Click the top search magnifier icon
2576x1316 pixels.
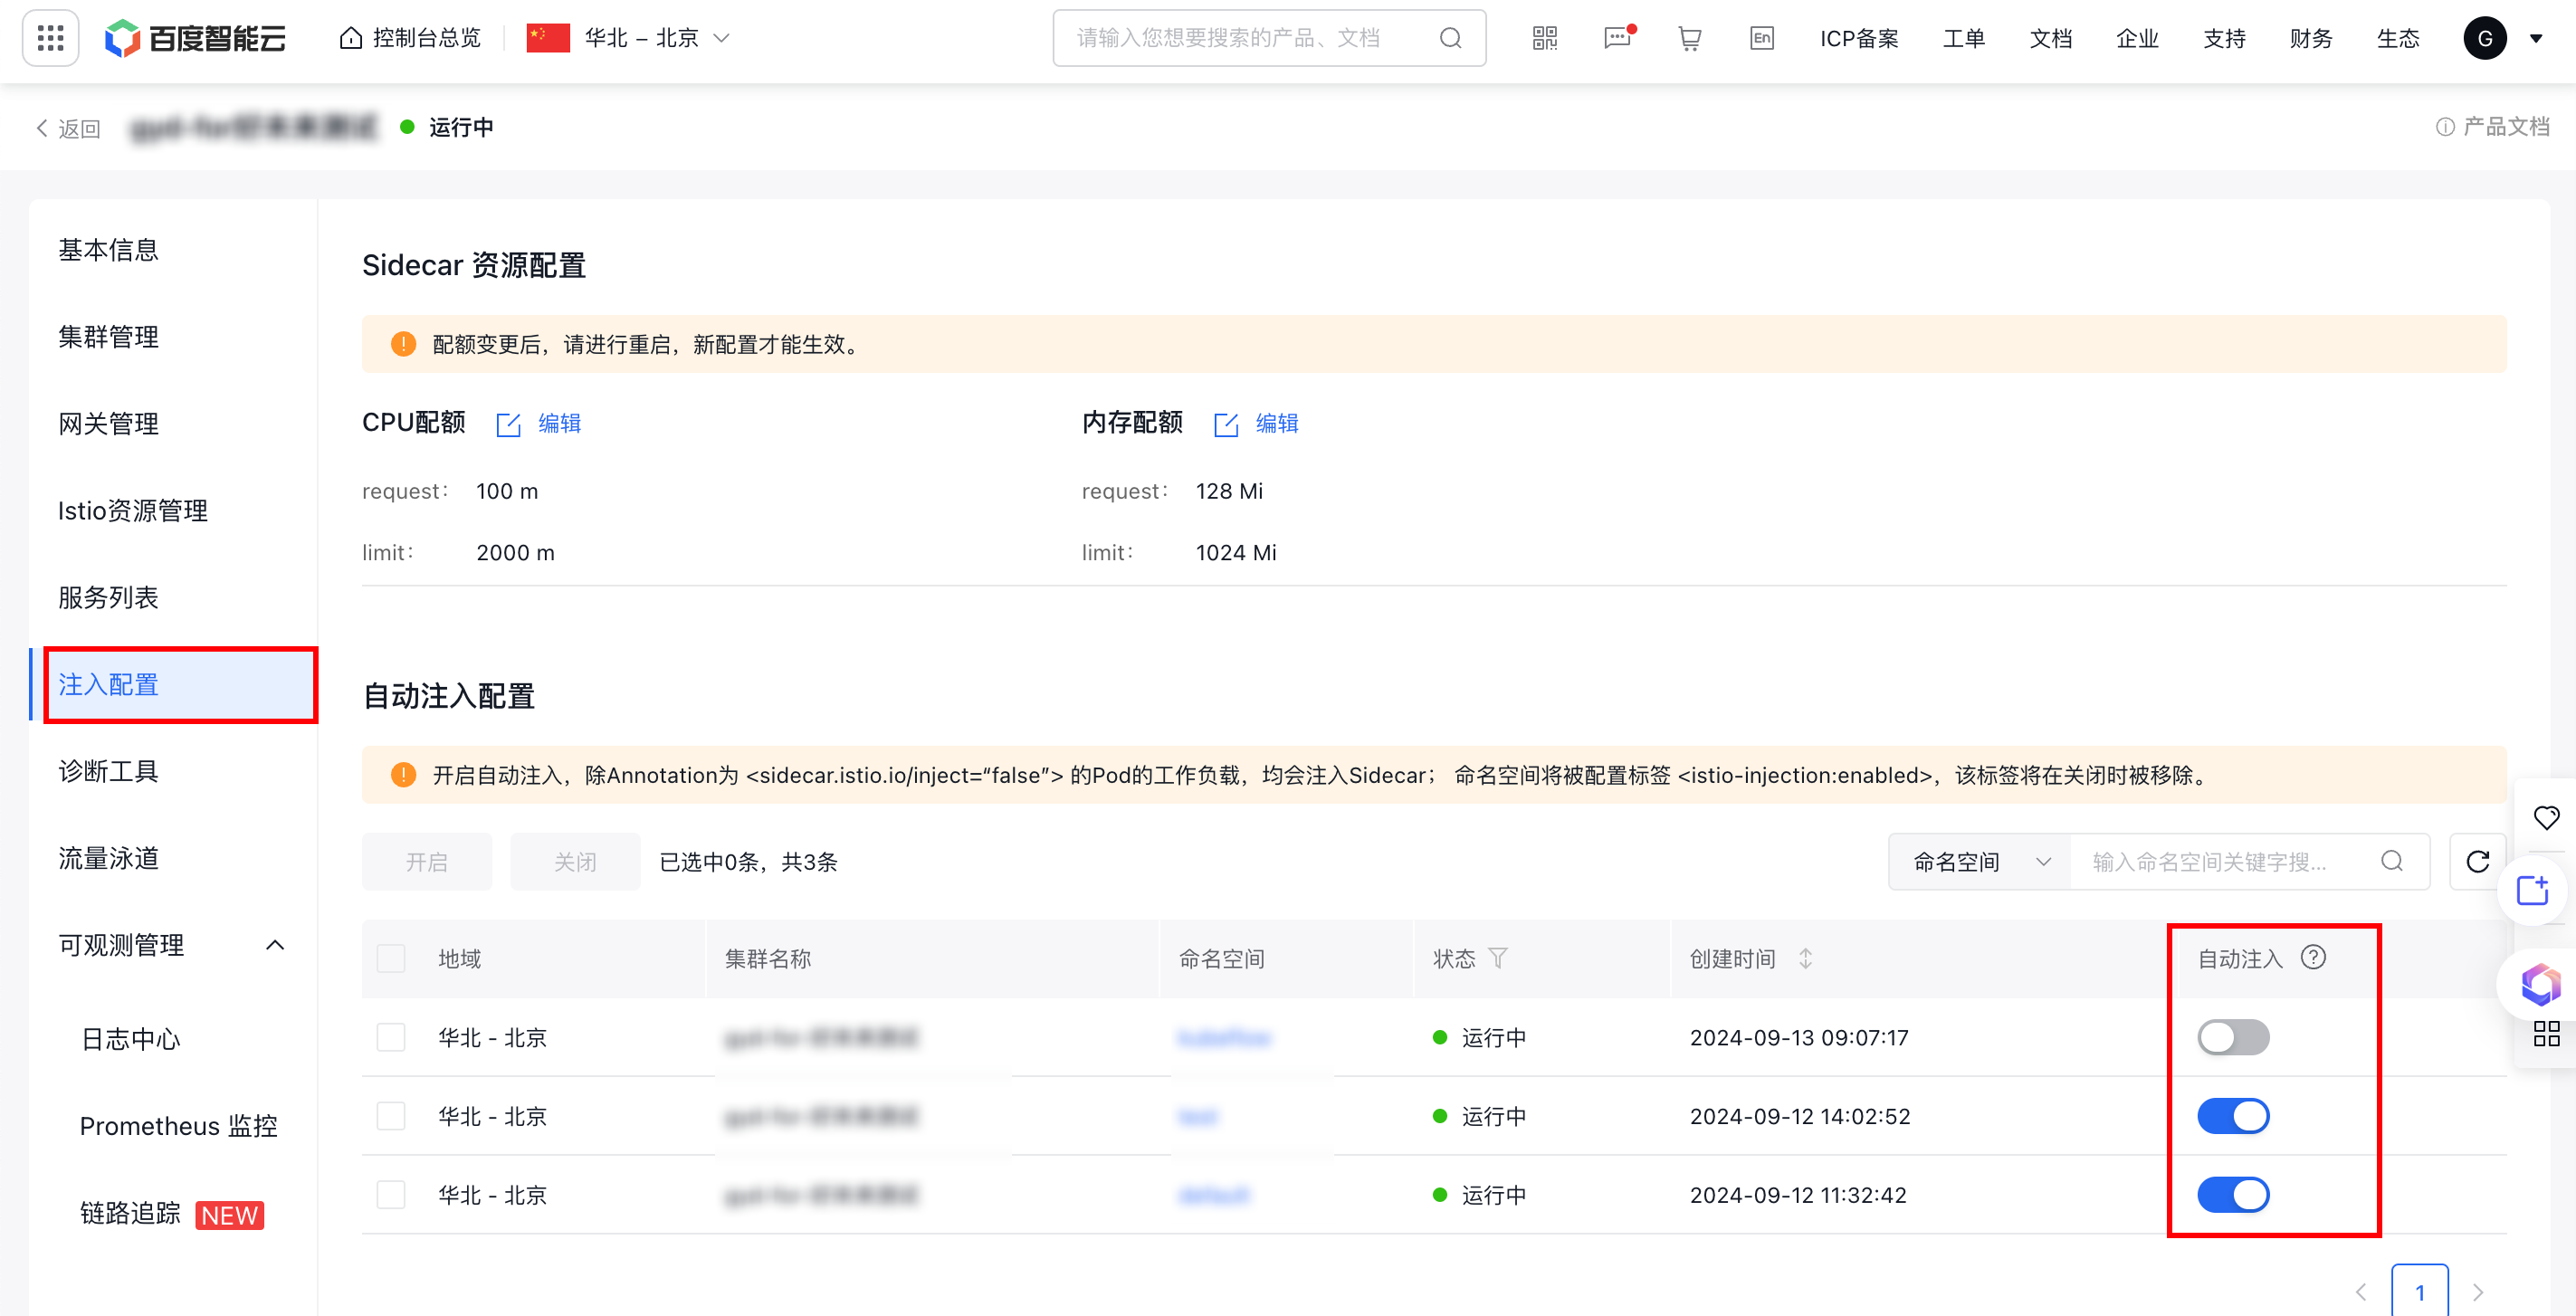click(x=1450, y=38)
